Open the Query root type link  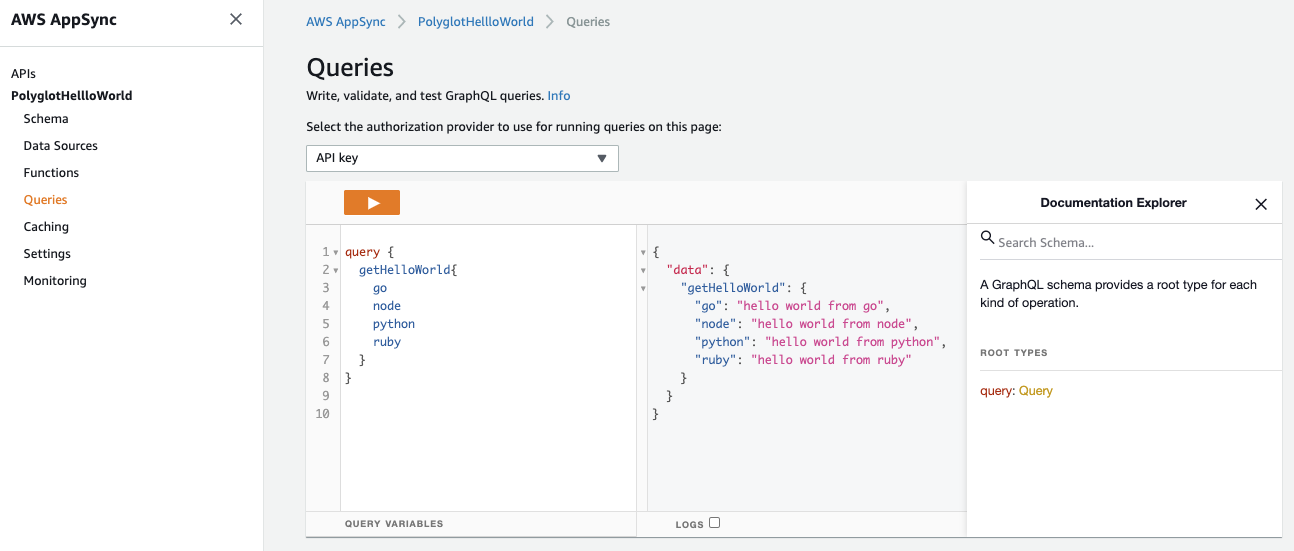(1036, 391)
